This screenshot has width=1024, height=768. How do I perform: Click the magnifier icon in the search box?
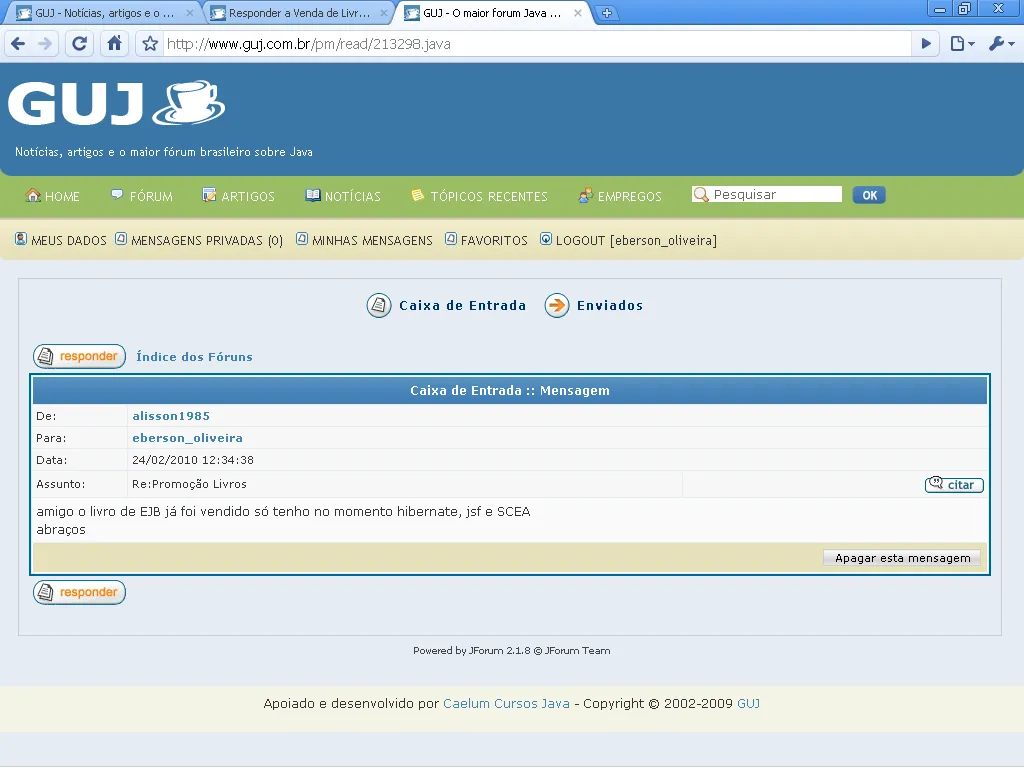pos(701,195)
